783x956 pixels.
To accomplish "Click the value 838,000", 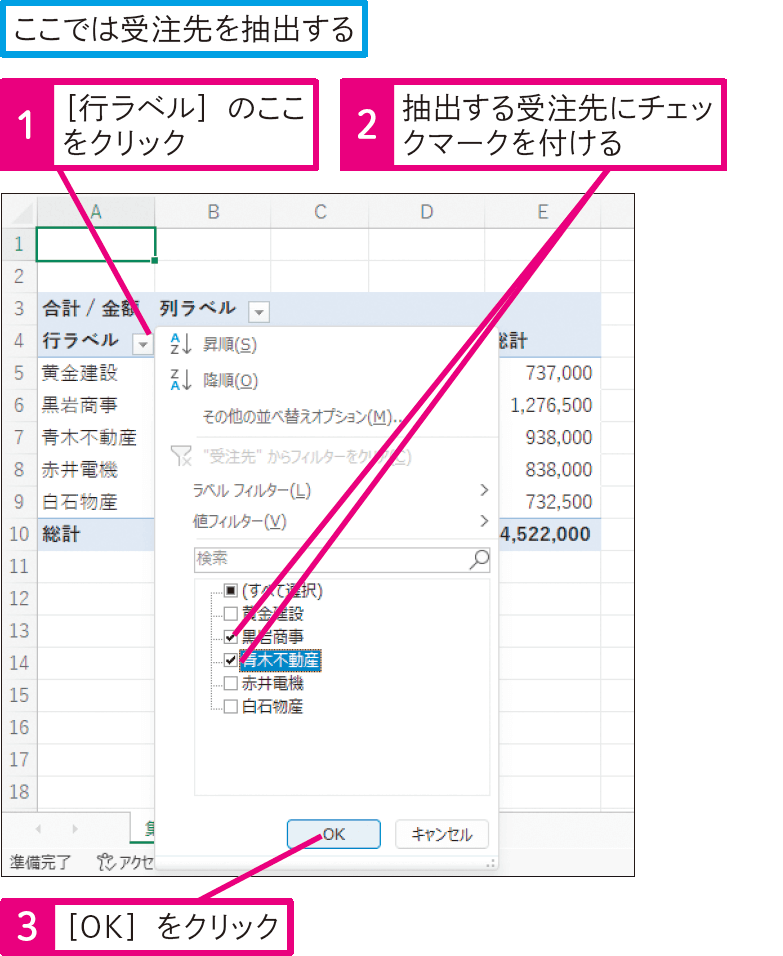I will coord(559,469).
